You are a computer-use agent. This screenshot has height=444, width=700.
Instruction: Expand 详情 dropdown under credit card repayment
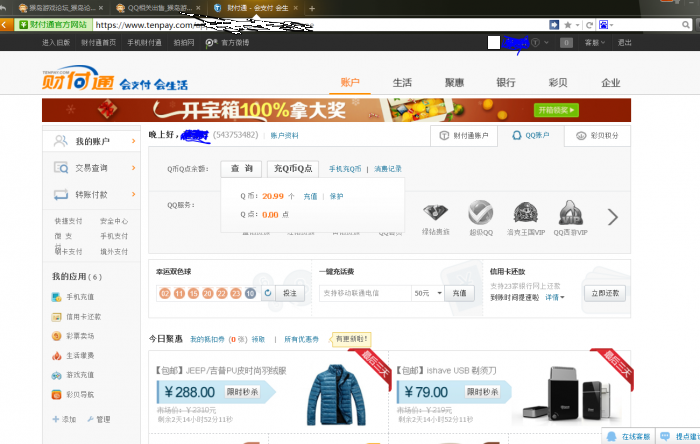point(555,297)
